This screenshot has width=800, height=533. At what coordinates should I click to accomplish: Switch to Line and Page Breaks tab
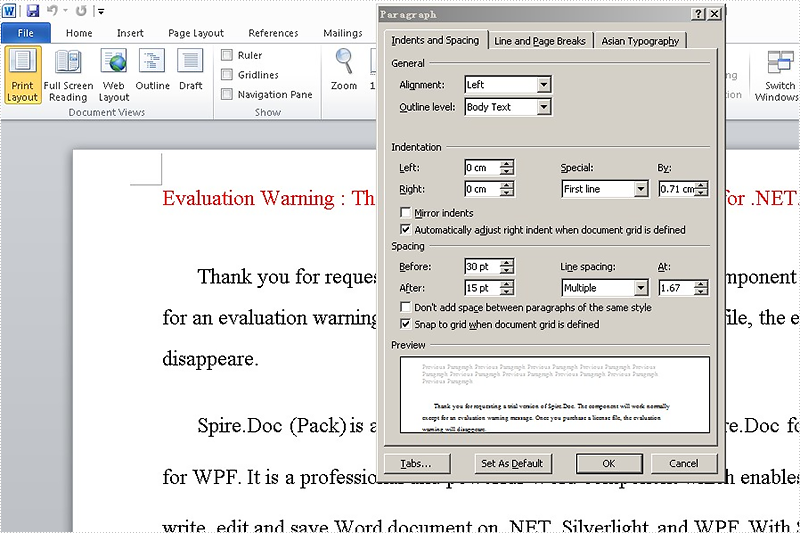point(540,41)
